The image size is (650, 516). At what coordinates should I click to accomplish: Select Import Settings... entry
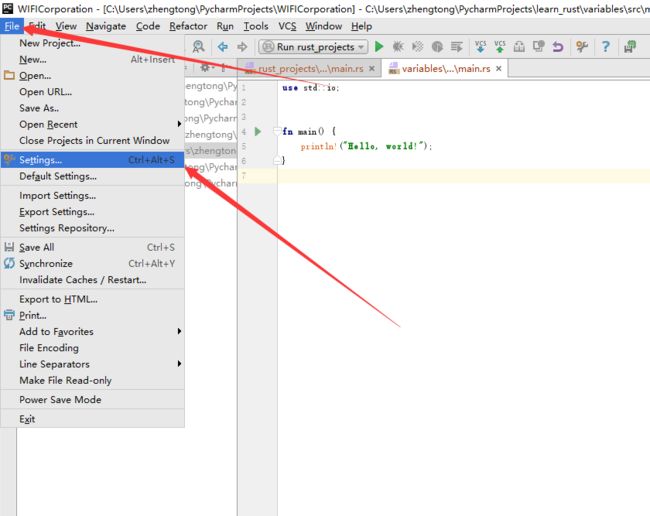tap(92, 196)
